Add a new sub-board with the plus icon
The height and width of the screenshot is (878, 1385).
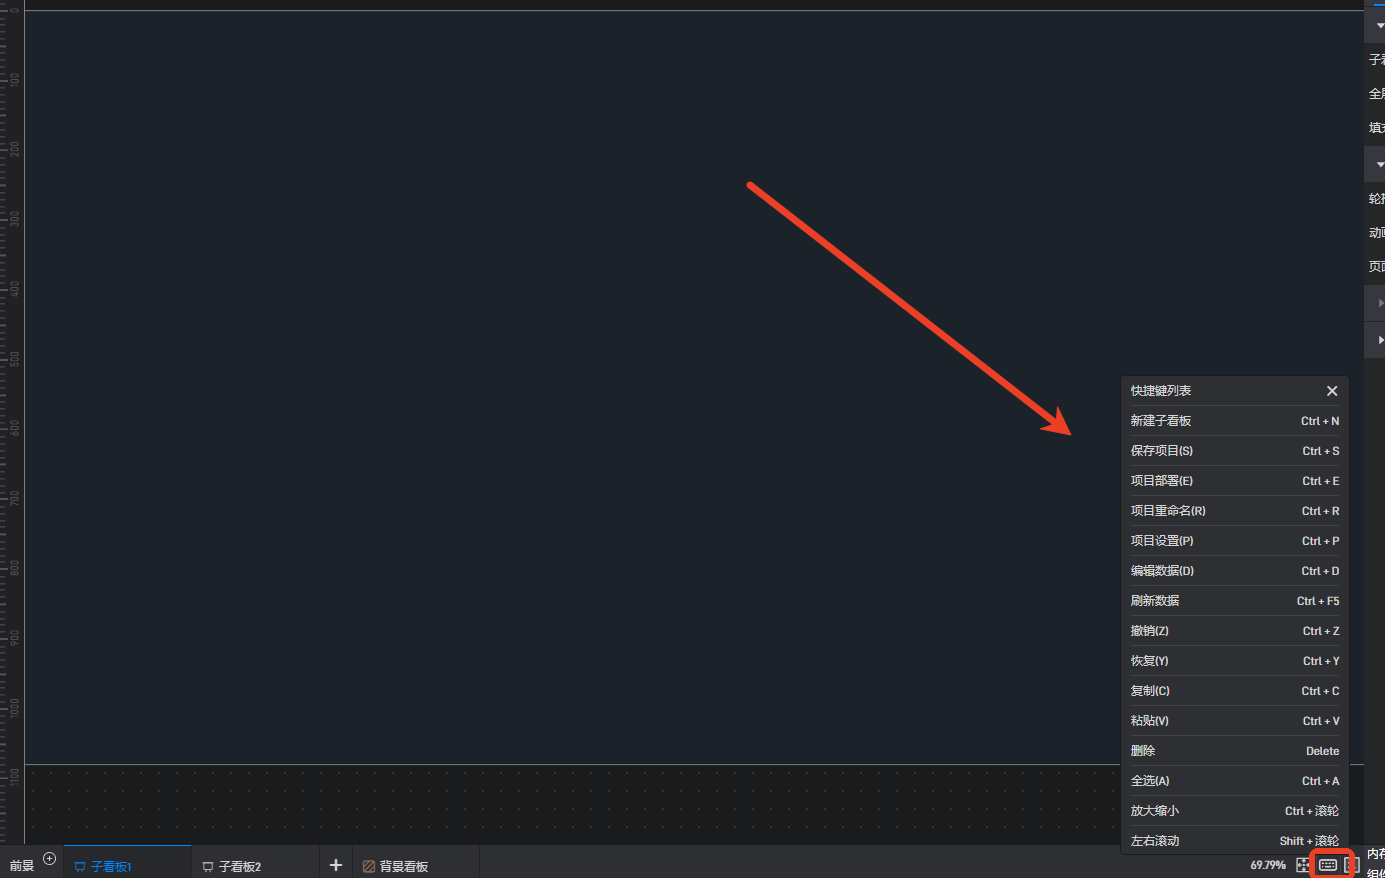point(336,865)
